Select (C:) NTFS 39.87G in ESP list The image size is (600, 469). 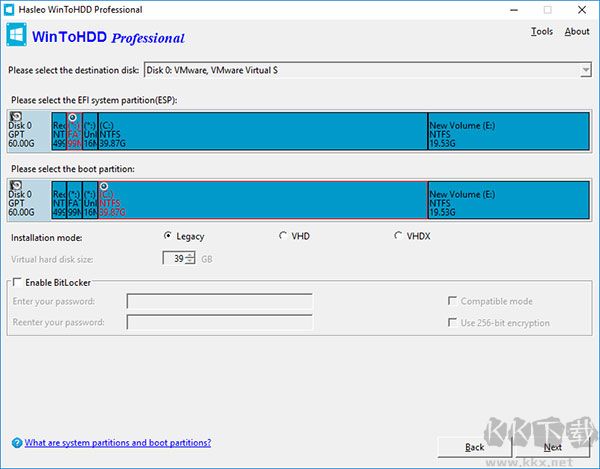click(262, 131)
